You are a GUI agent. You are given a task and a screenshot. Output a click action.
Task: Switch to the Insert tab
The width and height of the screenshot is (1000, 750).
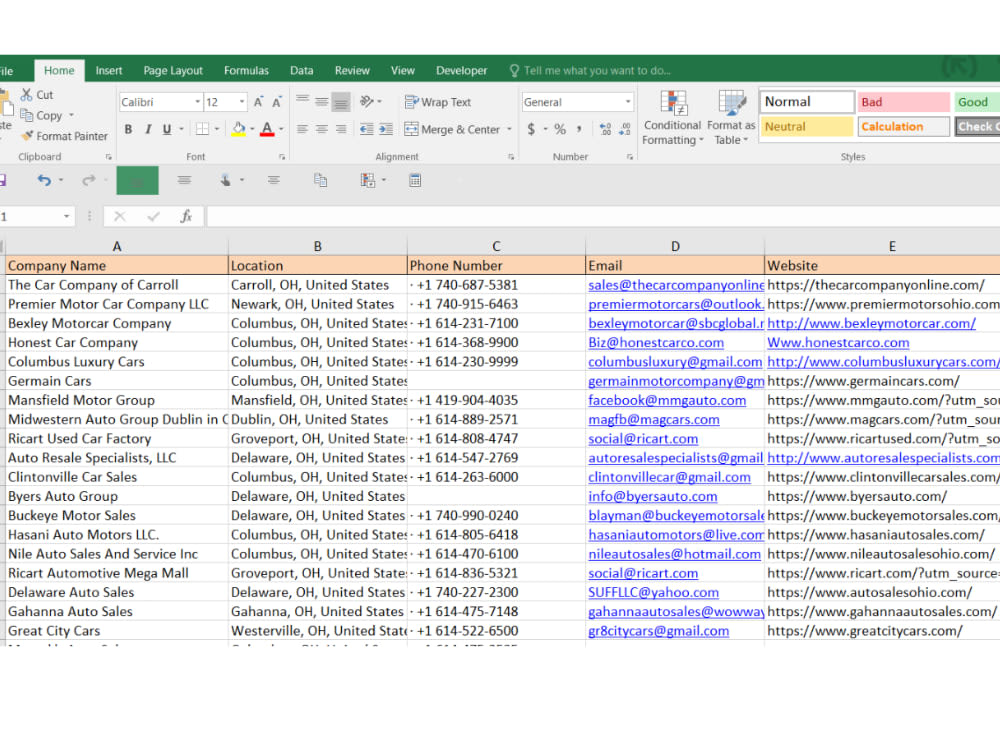point(108,70)
